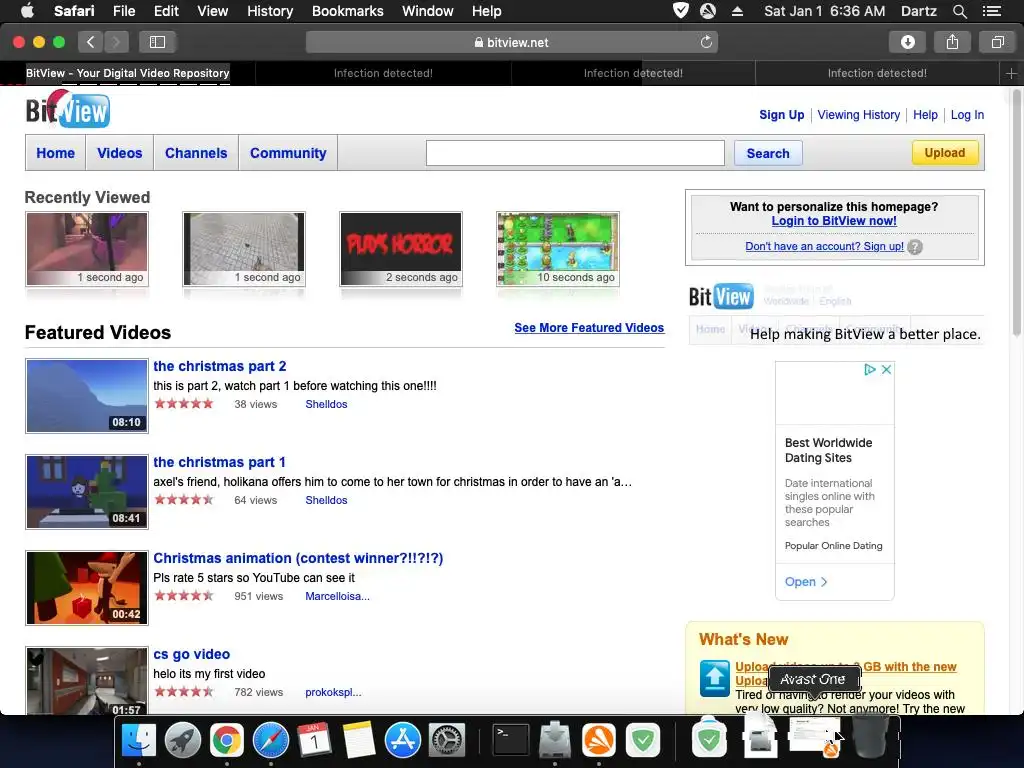Click the shield icon in menu bar
Image resolution: width=1024 pixels, height=768 pixels.
point(680,10)
